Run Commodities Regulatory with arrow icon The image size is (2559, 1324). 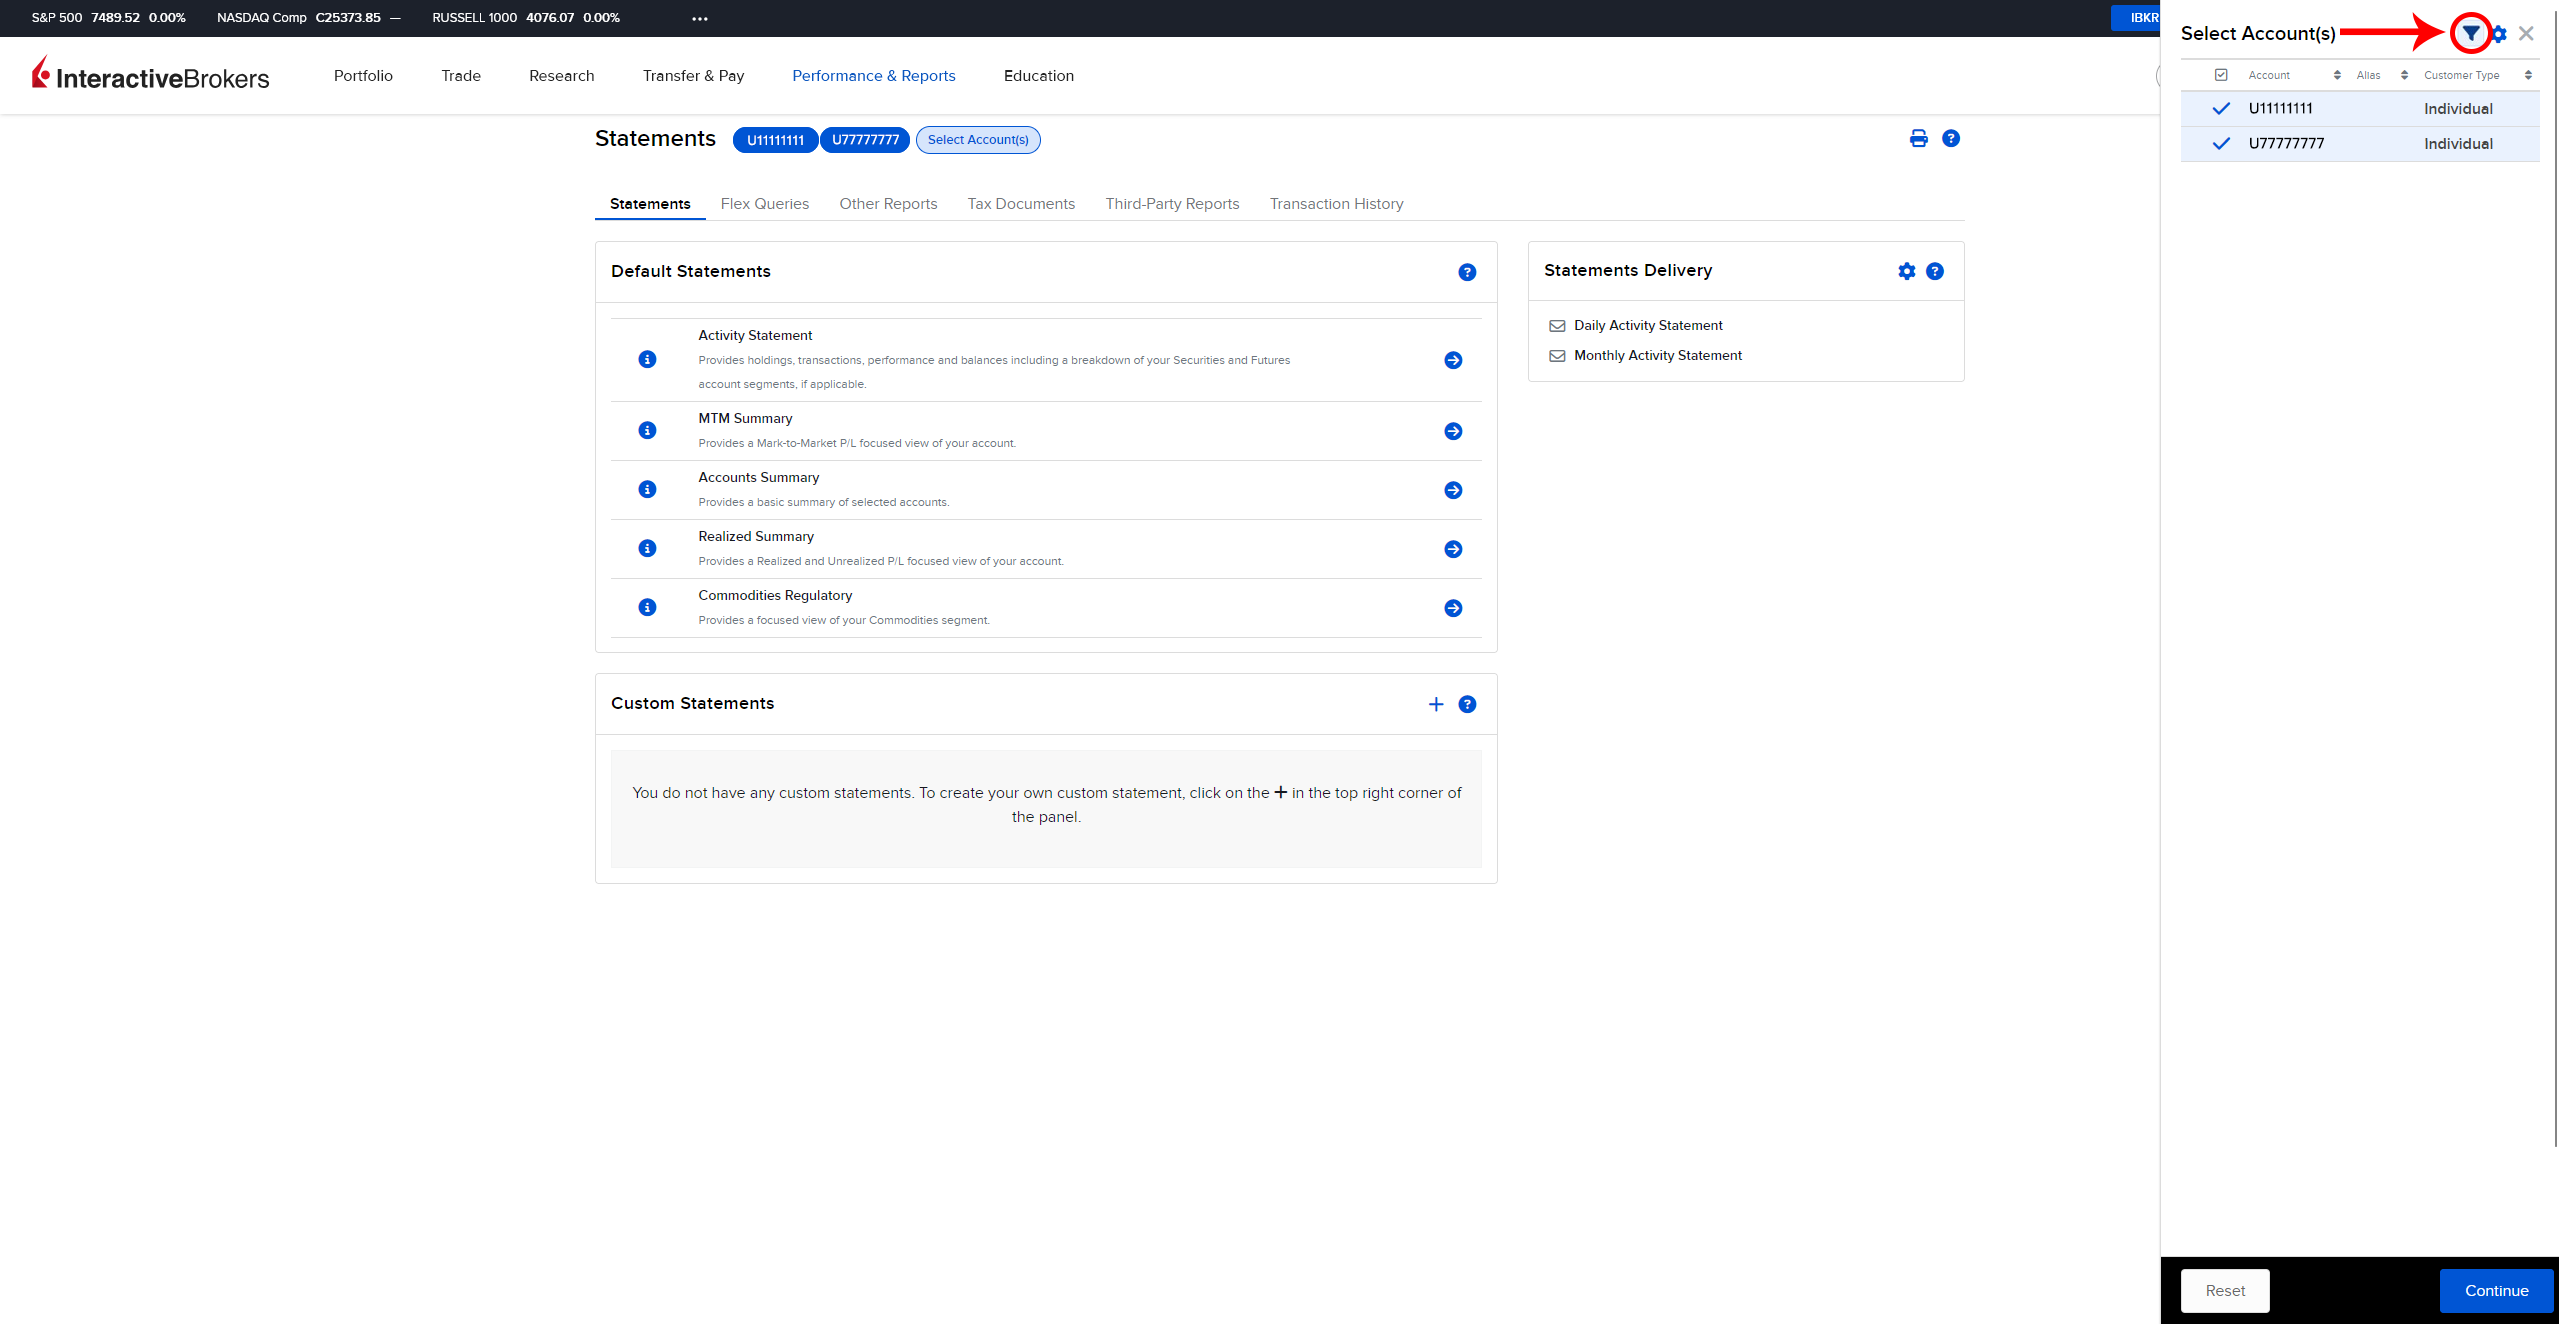1453,608
